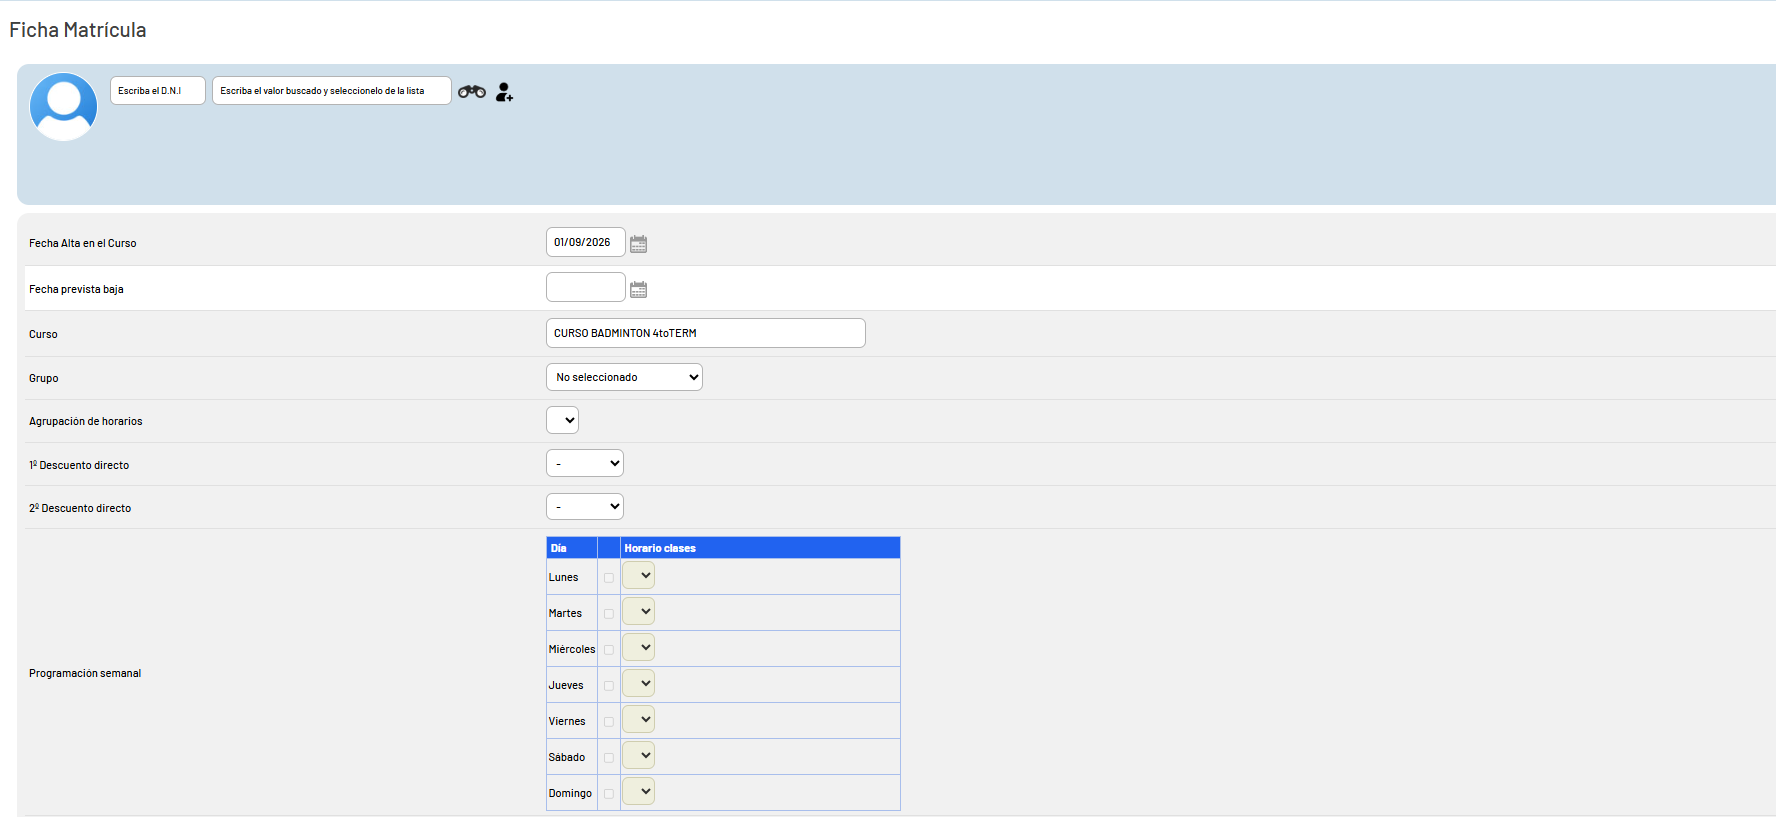This screenshot has height=817, width=1776.
Task: Click the Domingo day label
Action: pos(570,793)
